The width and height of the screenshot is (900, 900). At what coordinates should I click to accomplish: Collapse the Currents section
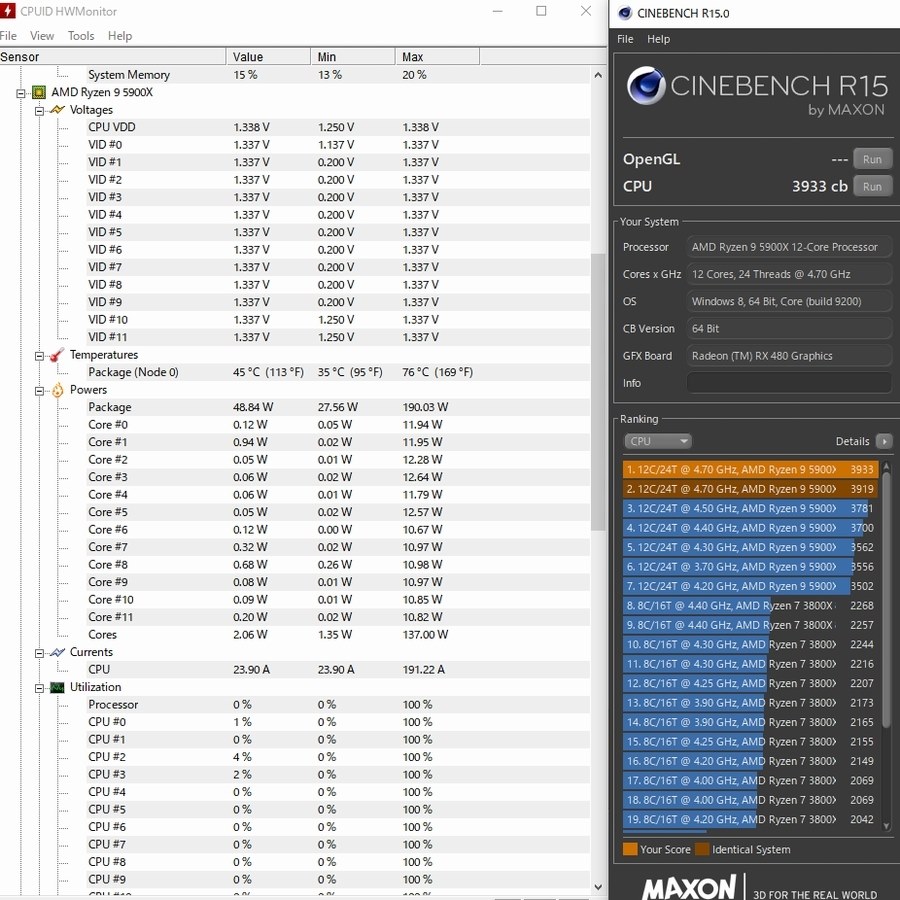click(x=39, y=653)
